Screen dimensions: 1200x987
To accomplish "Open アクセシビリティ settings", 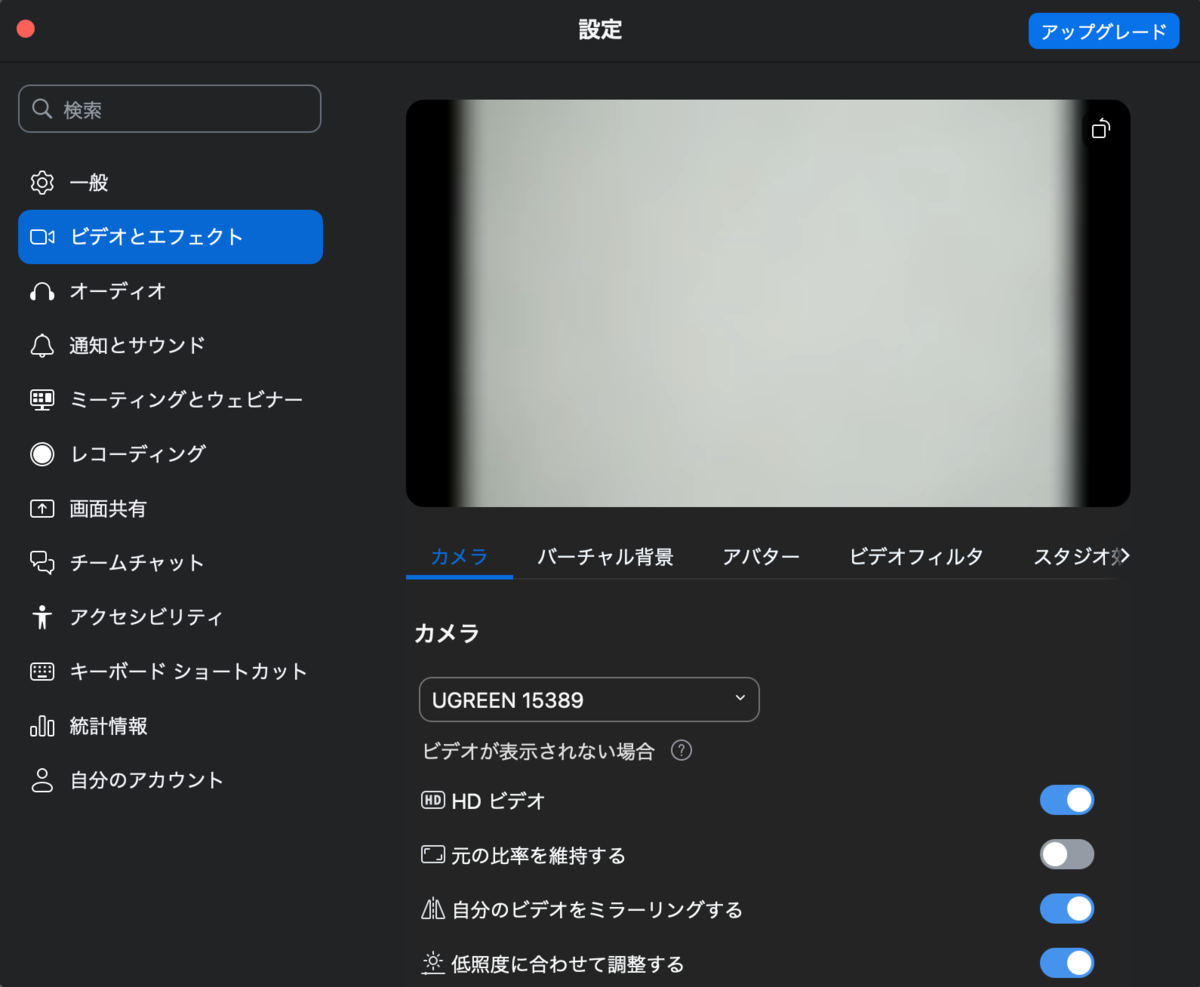I will point(170,617).
